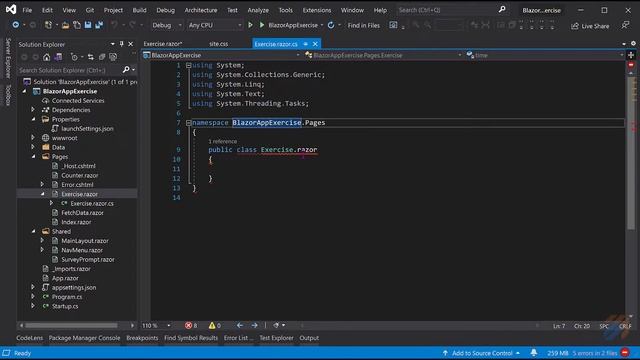Click the Server Explorer side tab
This screenshot has width=640, height=360.
pos(8,58)
